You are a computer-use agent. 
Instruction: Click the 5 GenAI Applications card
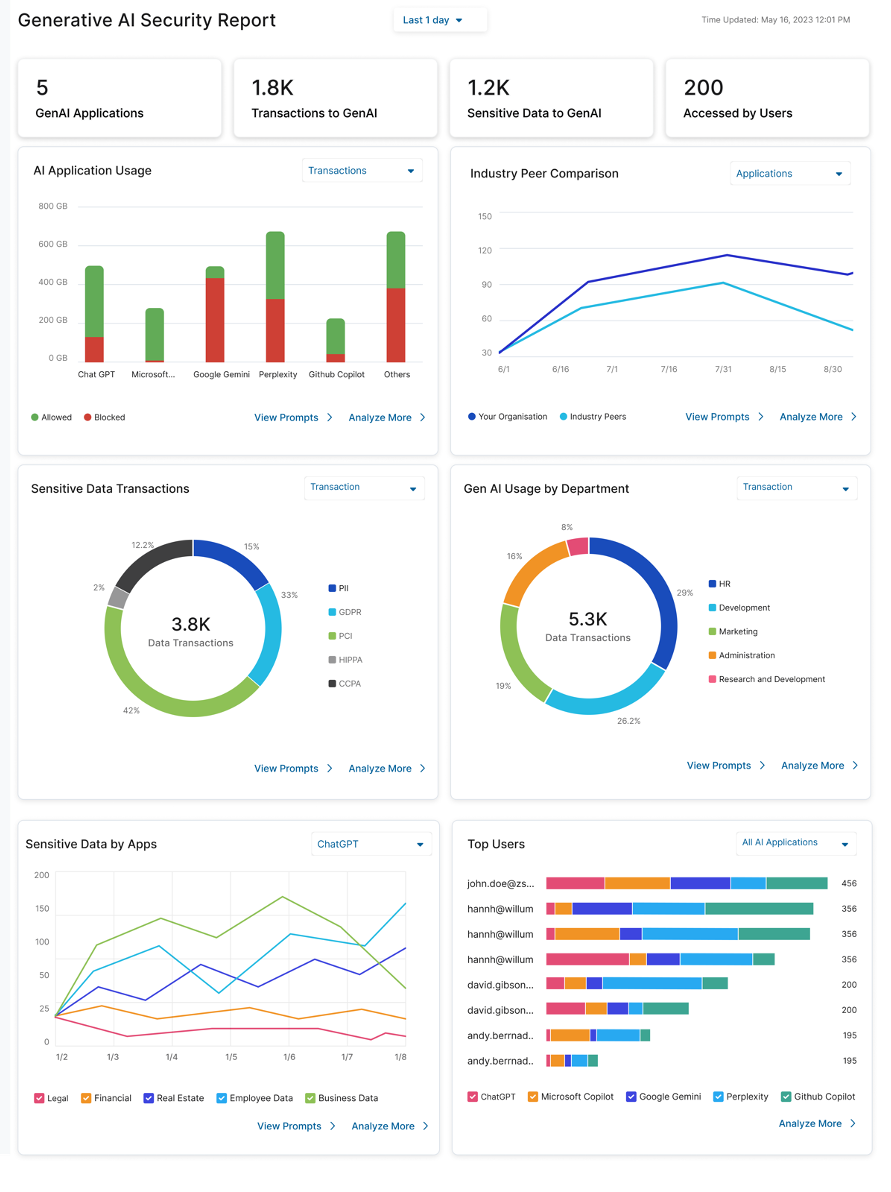pyautogui.click(x=119, y=98)
